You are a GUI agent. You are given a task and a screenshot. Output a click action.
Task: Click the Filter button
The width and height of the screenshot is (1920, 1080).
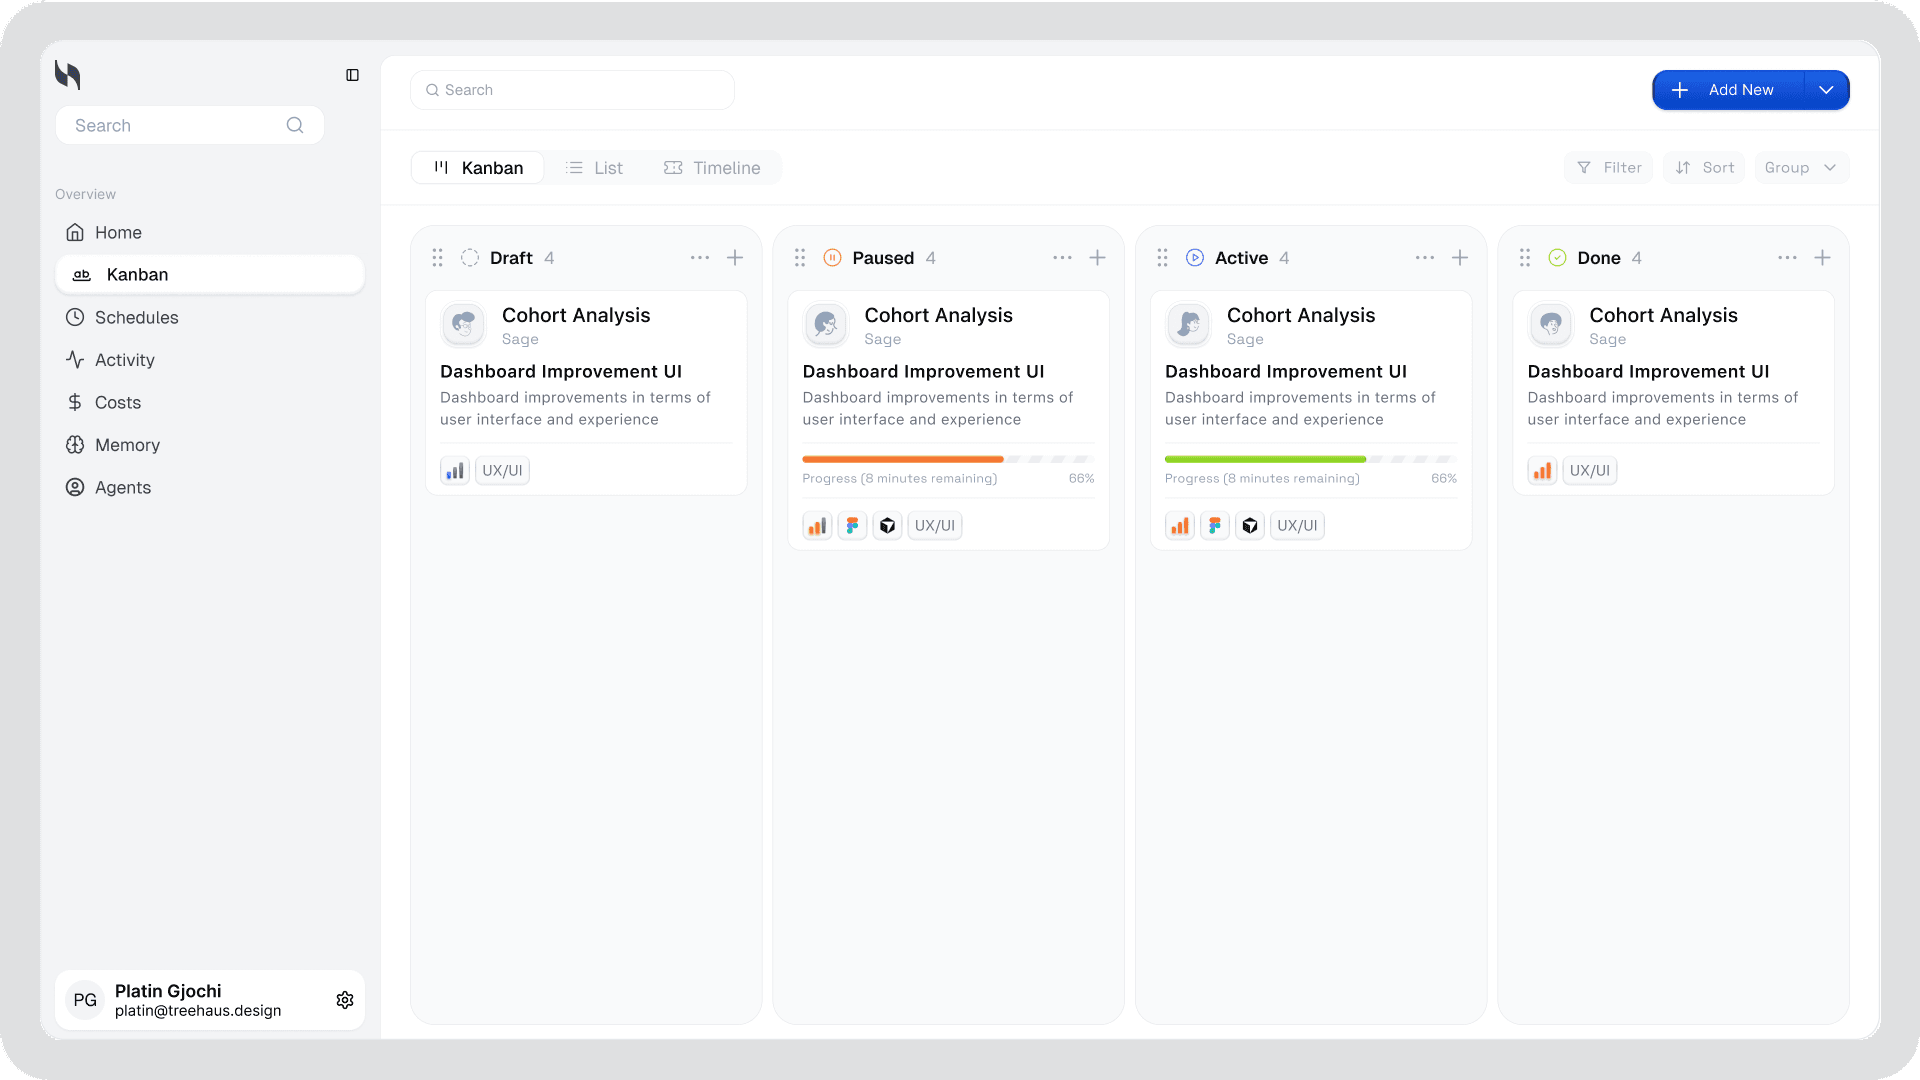[1609, 168]
